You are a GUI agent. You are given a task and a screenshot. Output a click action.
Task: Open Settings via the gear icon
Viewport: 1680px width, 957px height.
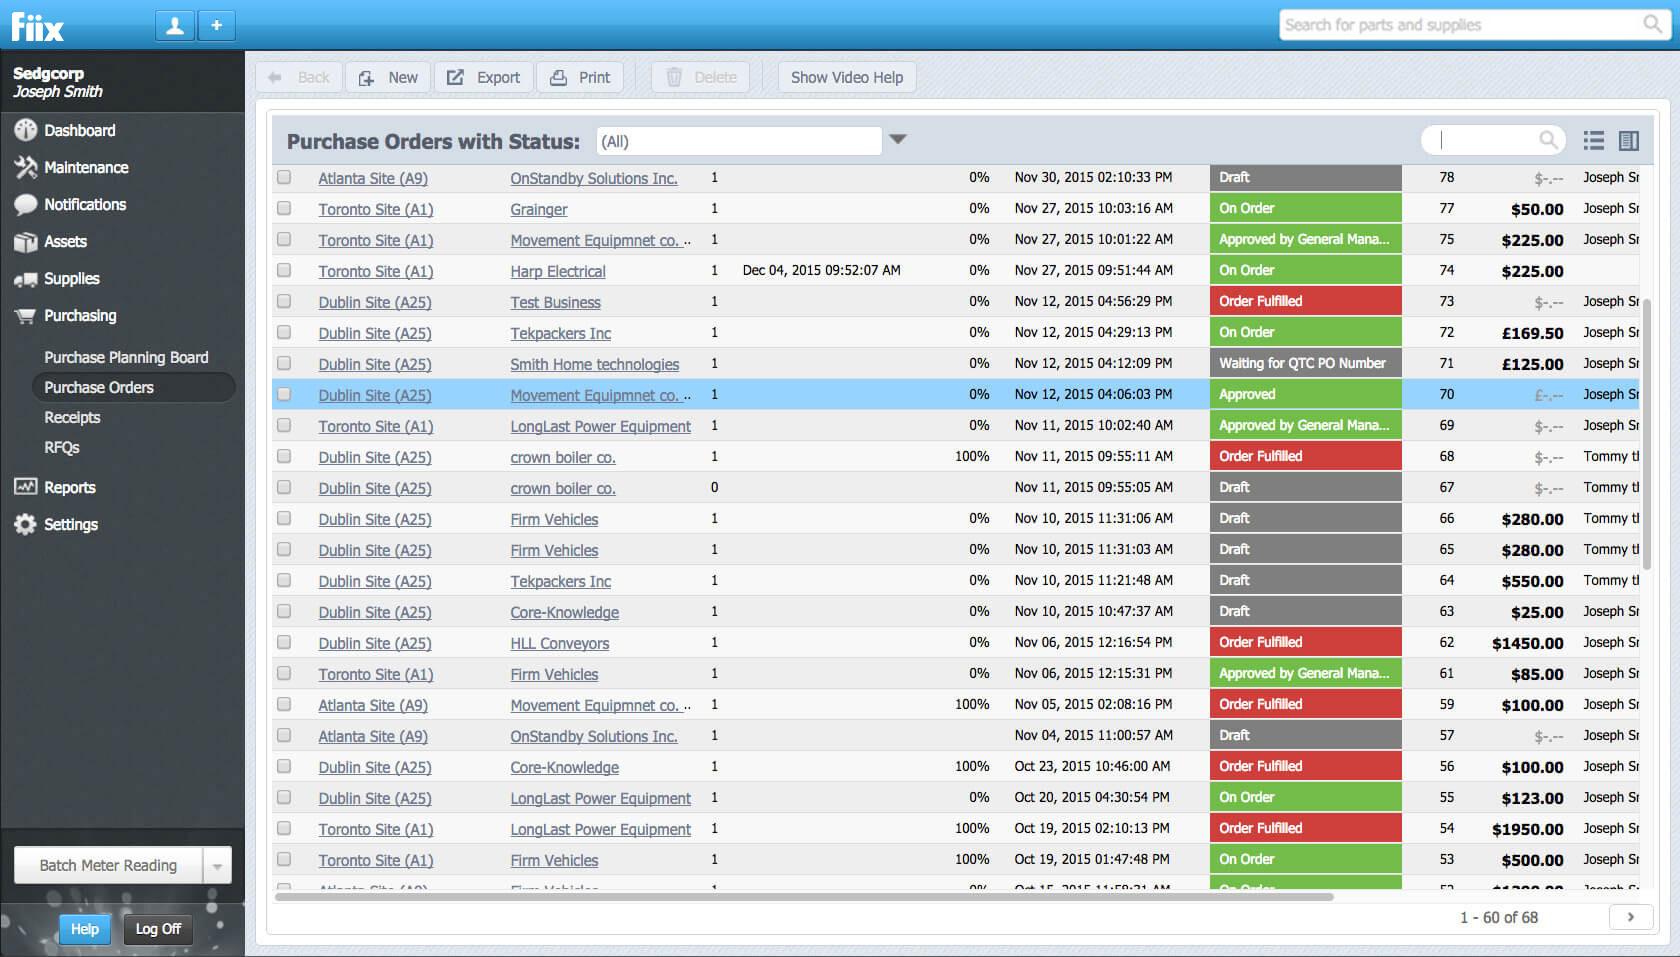[x=25, y=524]
